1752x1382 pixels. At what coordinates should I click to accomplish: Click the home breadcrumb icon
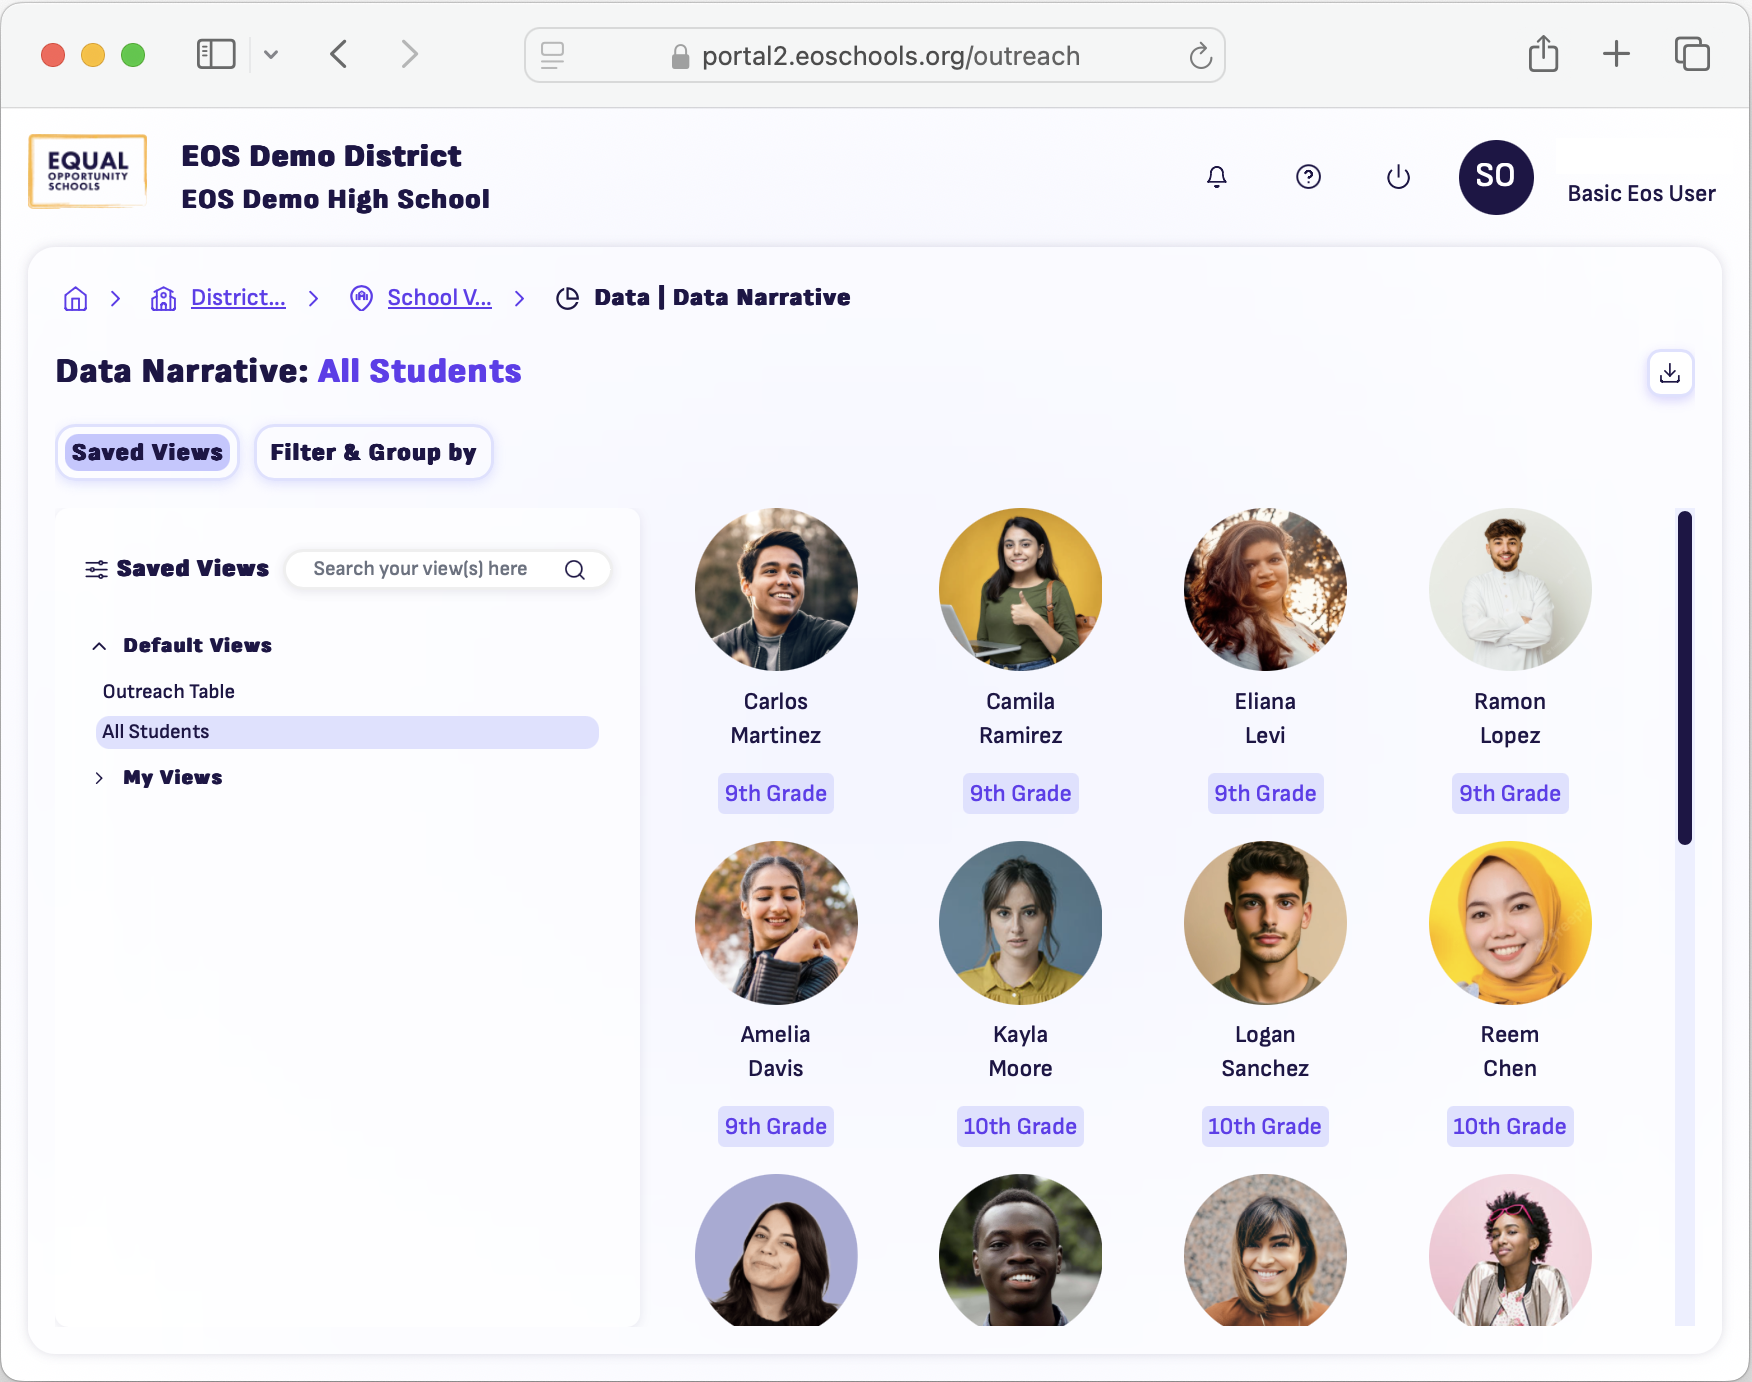tap(75, 298)
